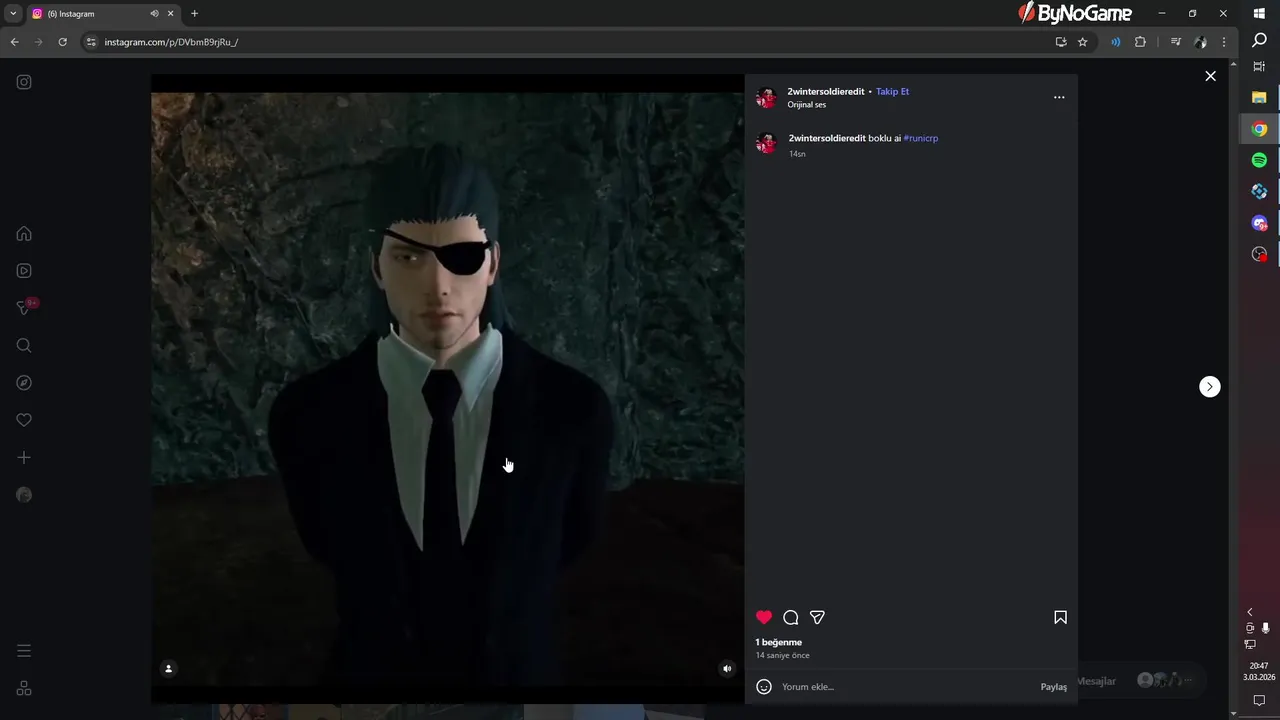Click the microphone icon in system tray

(1266, 628)
